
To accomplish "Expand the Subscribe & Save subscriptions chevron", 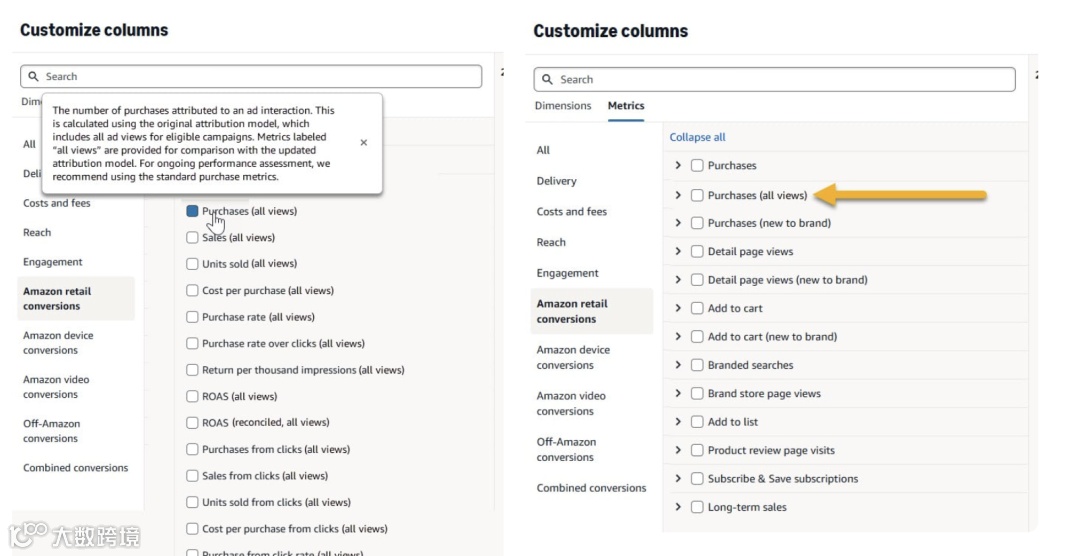I will [678, 479].
